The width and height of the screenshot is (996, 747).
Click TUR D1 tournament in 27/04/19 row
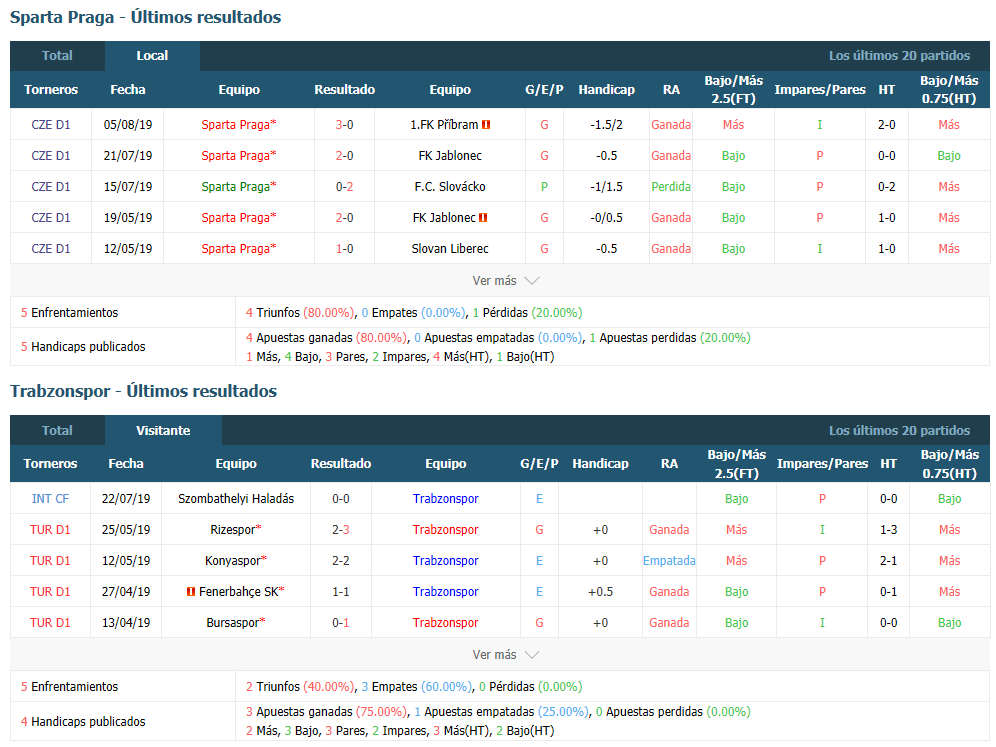pos(50,592)
